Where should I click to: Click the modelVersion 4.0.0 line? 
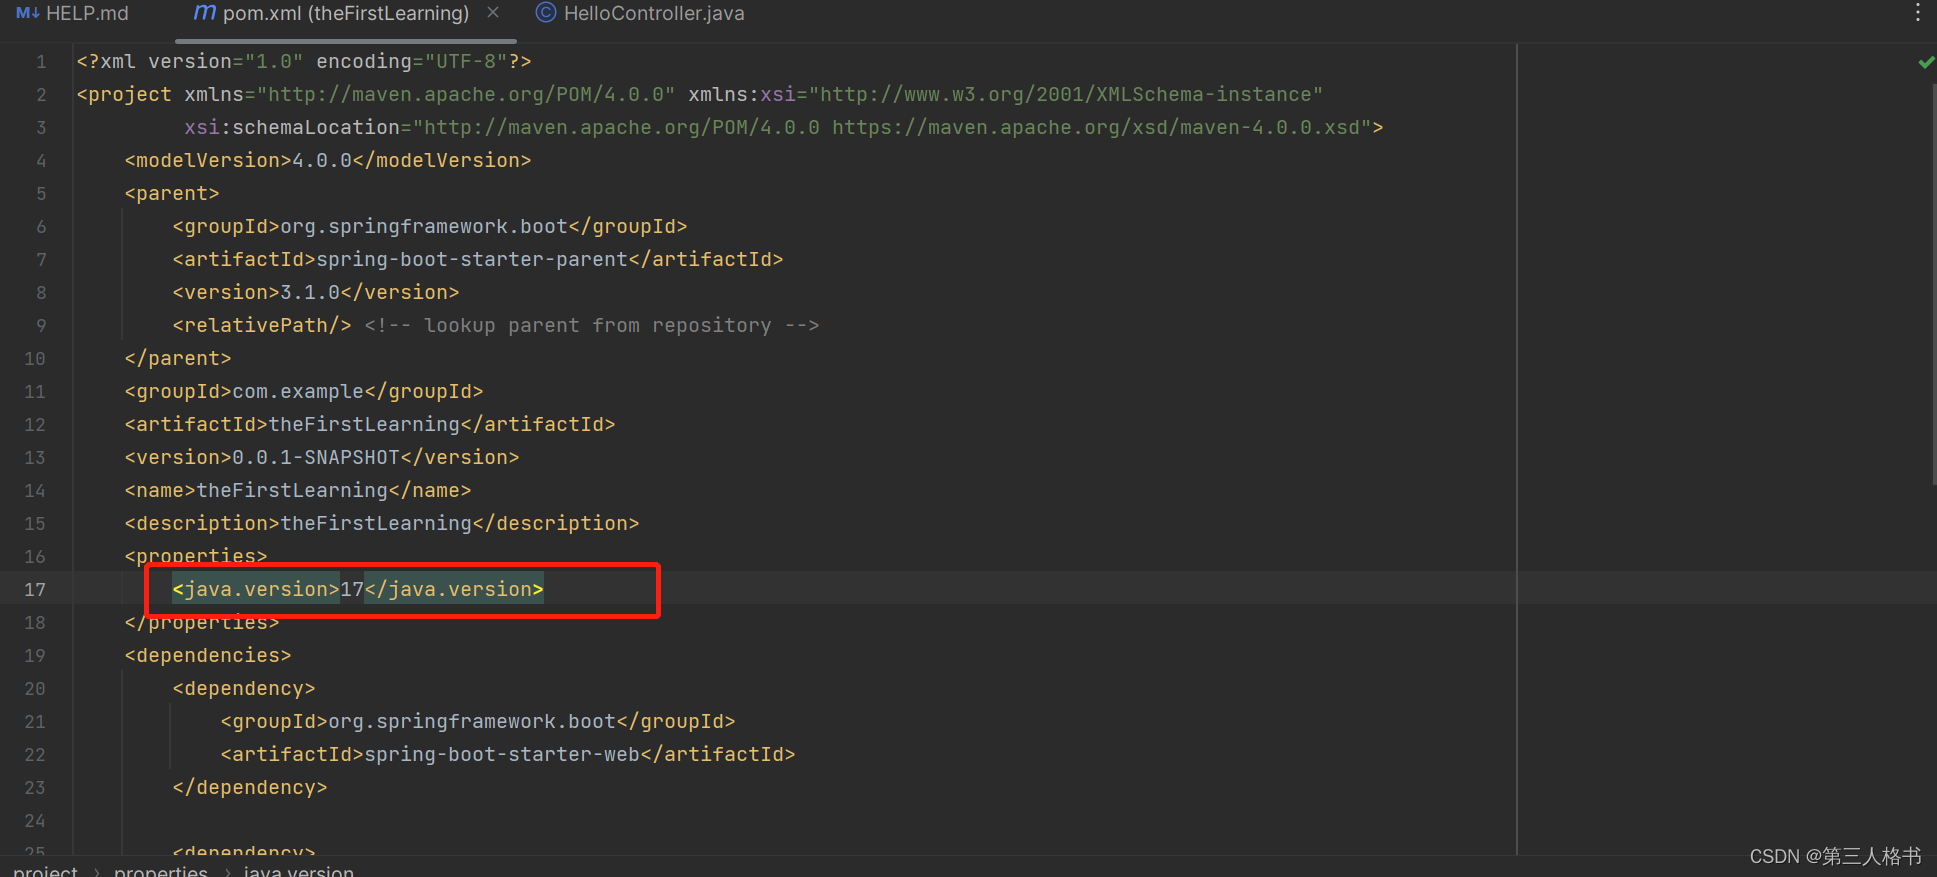(328, 160)
